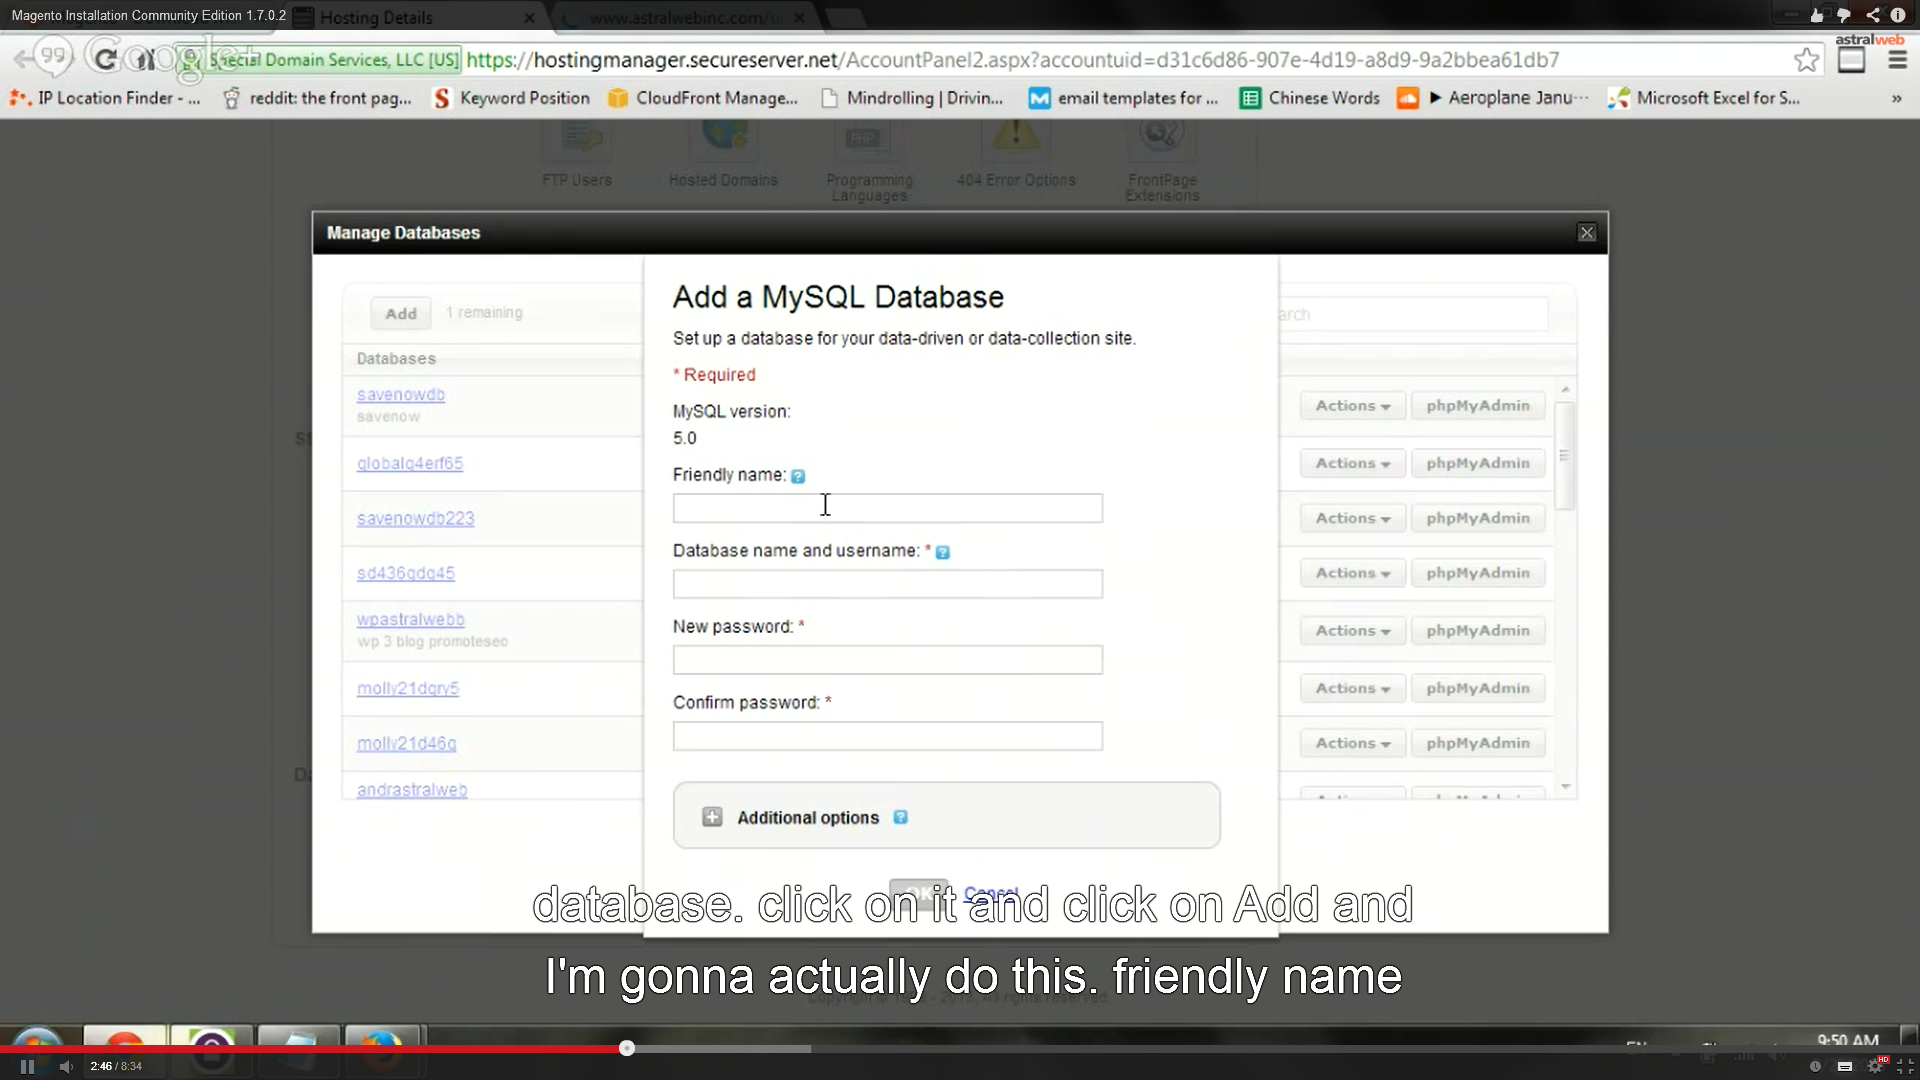Open Mindrolling bookmark

[x=911, y=98]
